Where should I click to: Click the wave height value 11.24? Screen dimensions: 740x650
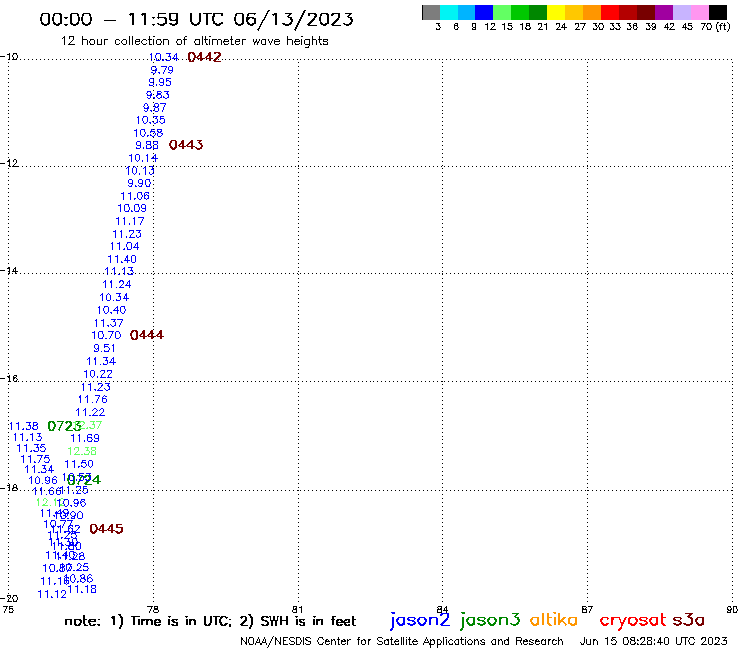(x=117, y=285)
